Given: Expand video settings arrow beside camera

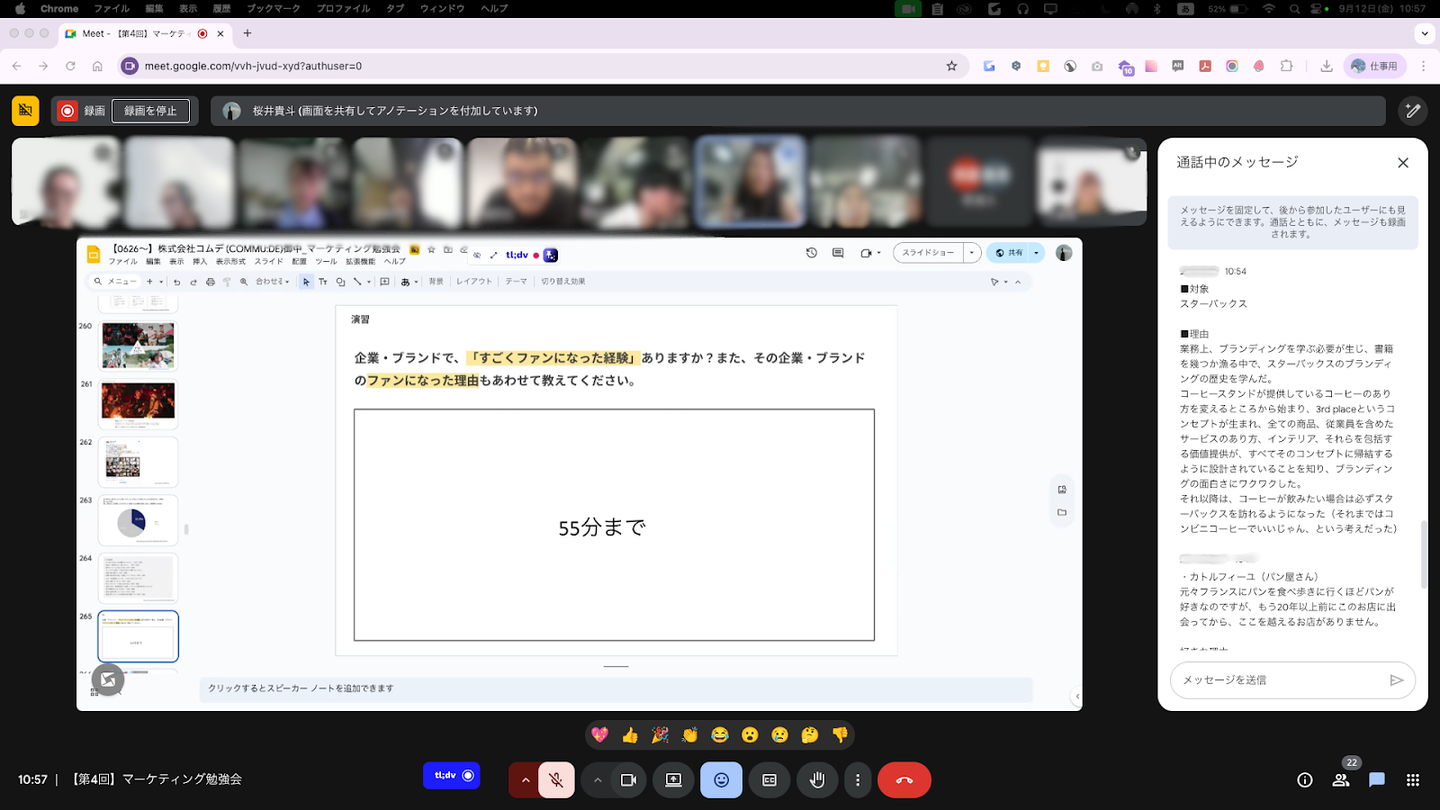Looking at the screenshot, I should (597, 780).
